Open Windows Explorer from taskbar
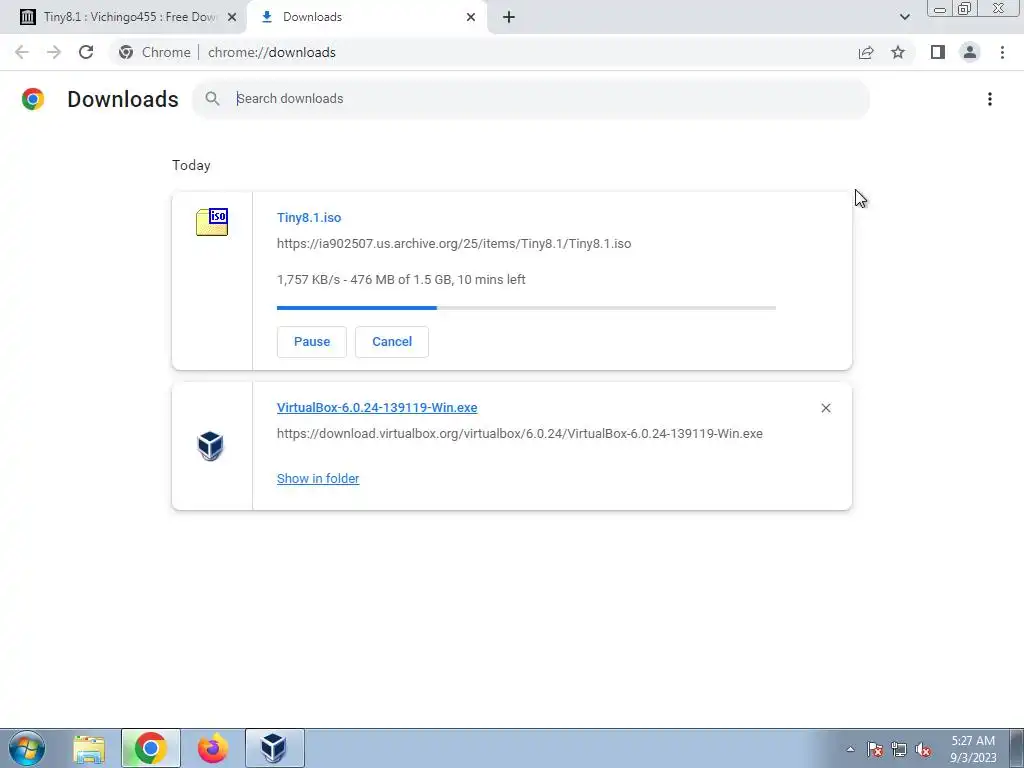 tap(89, 748)
